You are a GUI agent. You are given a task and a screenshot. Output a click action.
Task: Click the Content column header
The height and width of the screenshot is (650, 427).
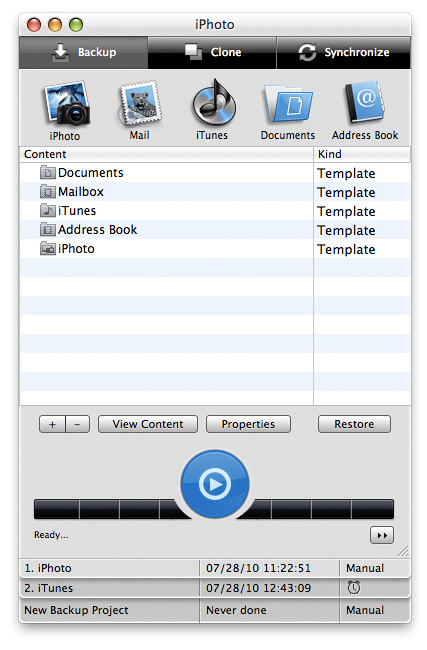(x=166, y=154)
